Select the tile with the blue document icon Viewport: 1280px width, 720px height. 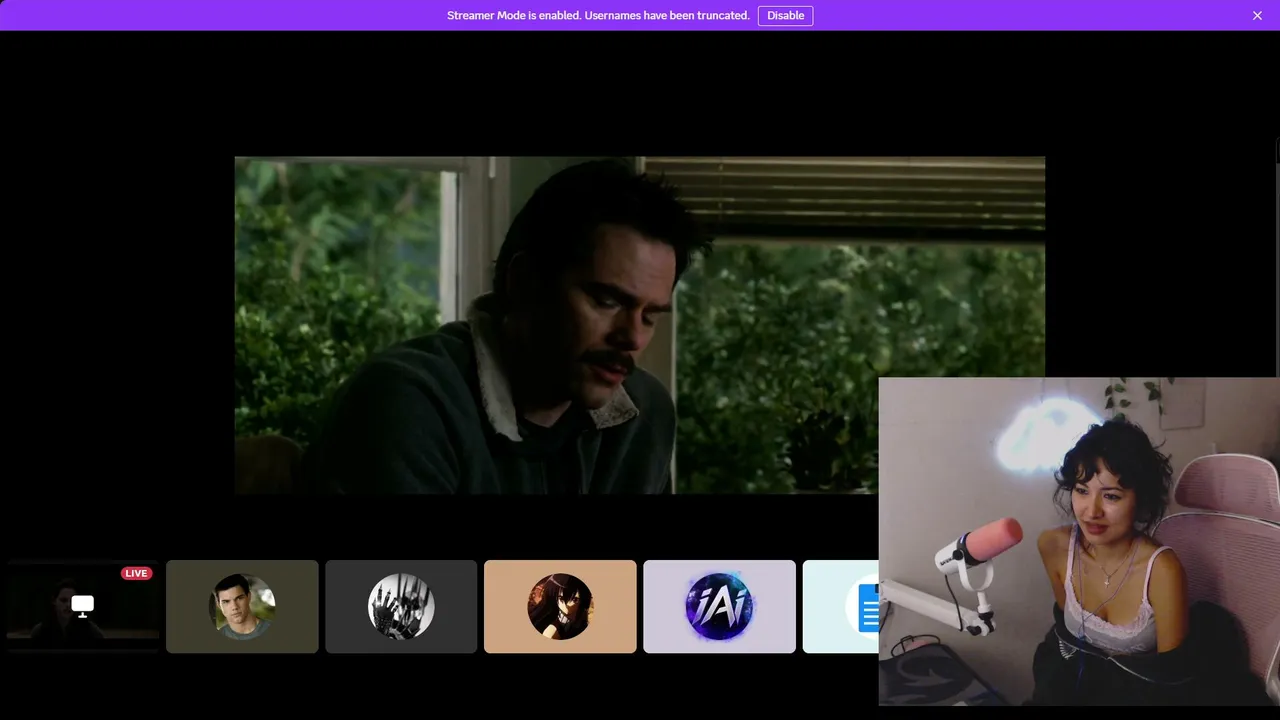tap(841, 606)
